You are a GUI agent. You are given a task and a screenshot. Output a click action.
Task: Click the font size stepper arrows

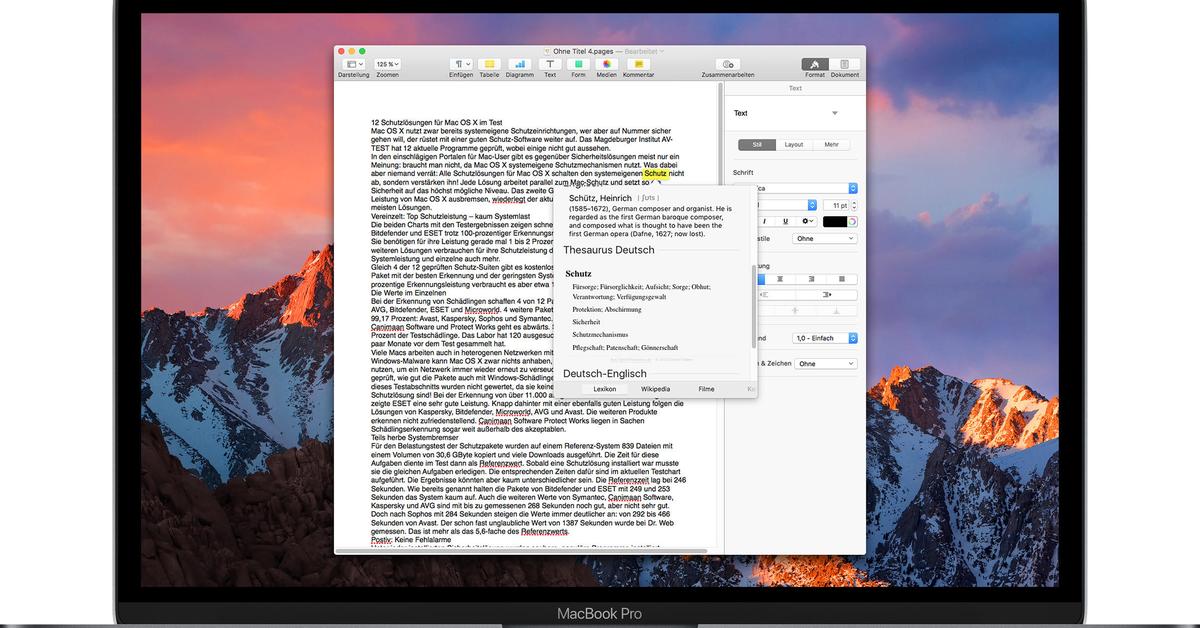(854, 205)
